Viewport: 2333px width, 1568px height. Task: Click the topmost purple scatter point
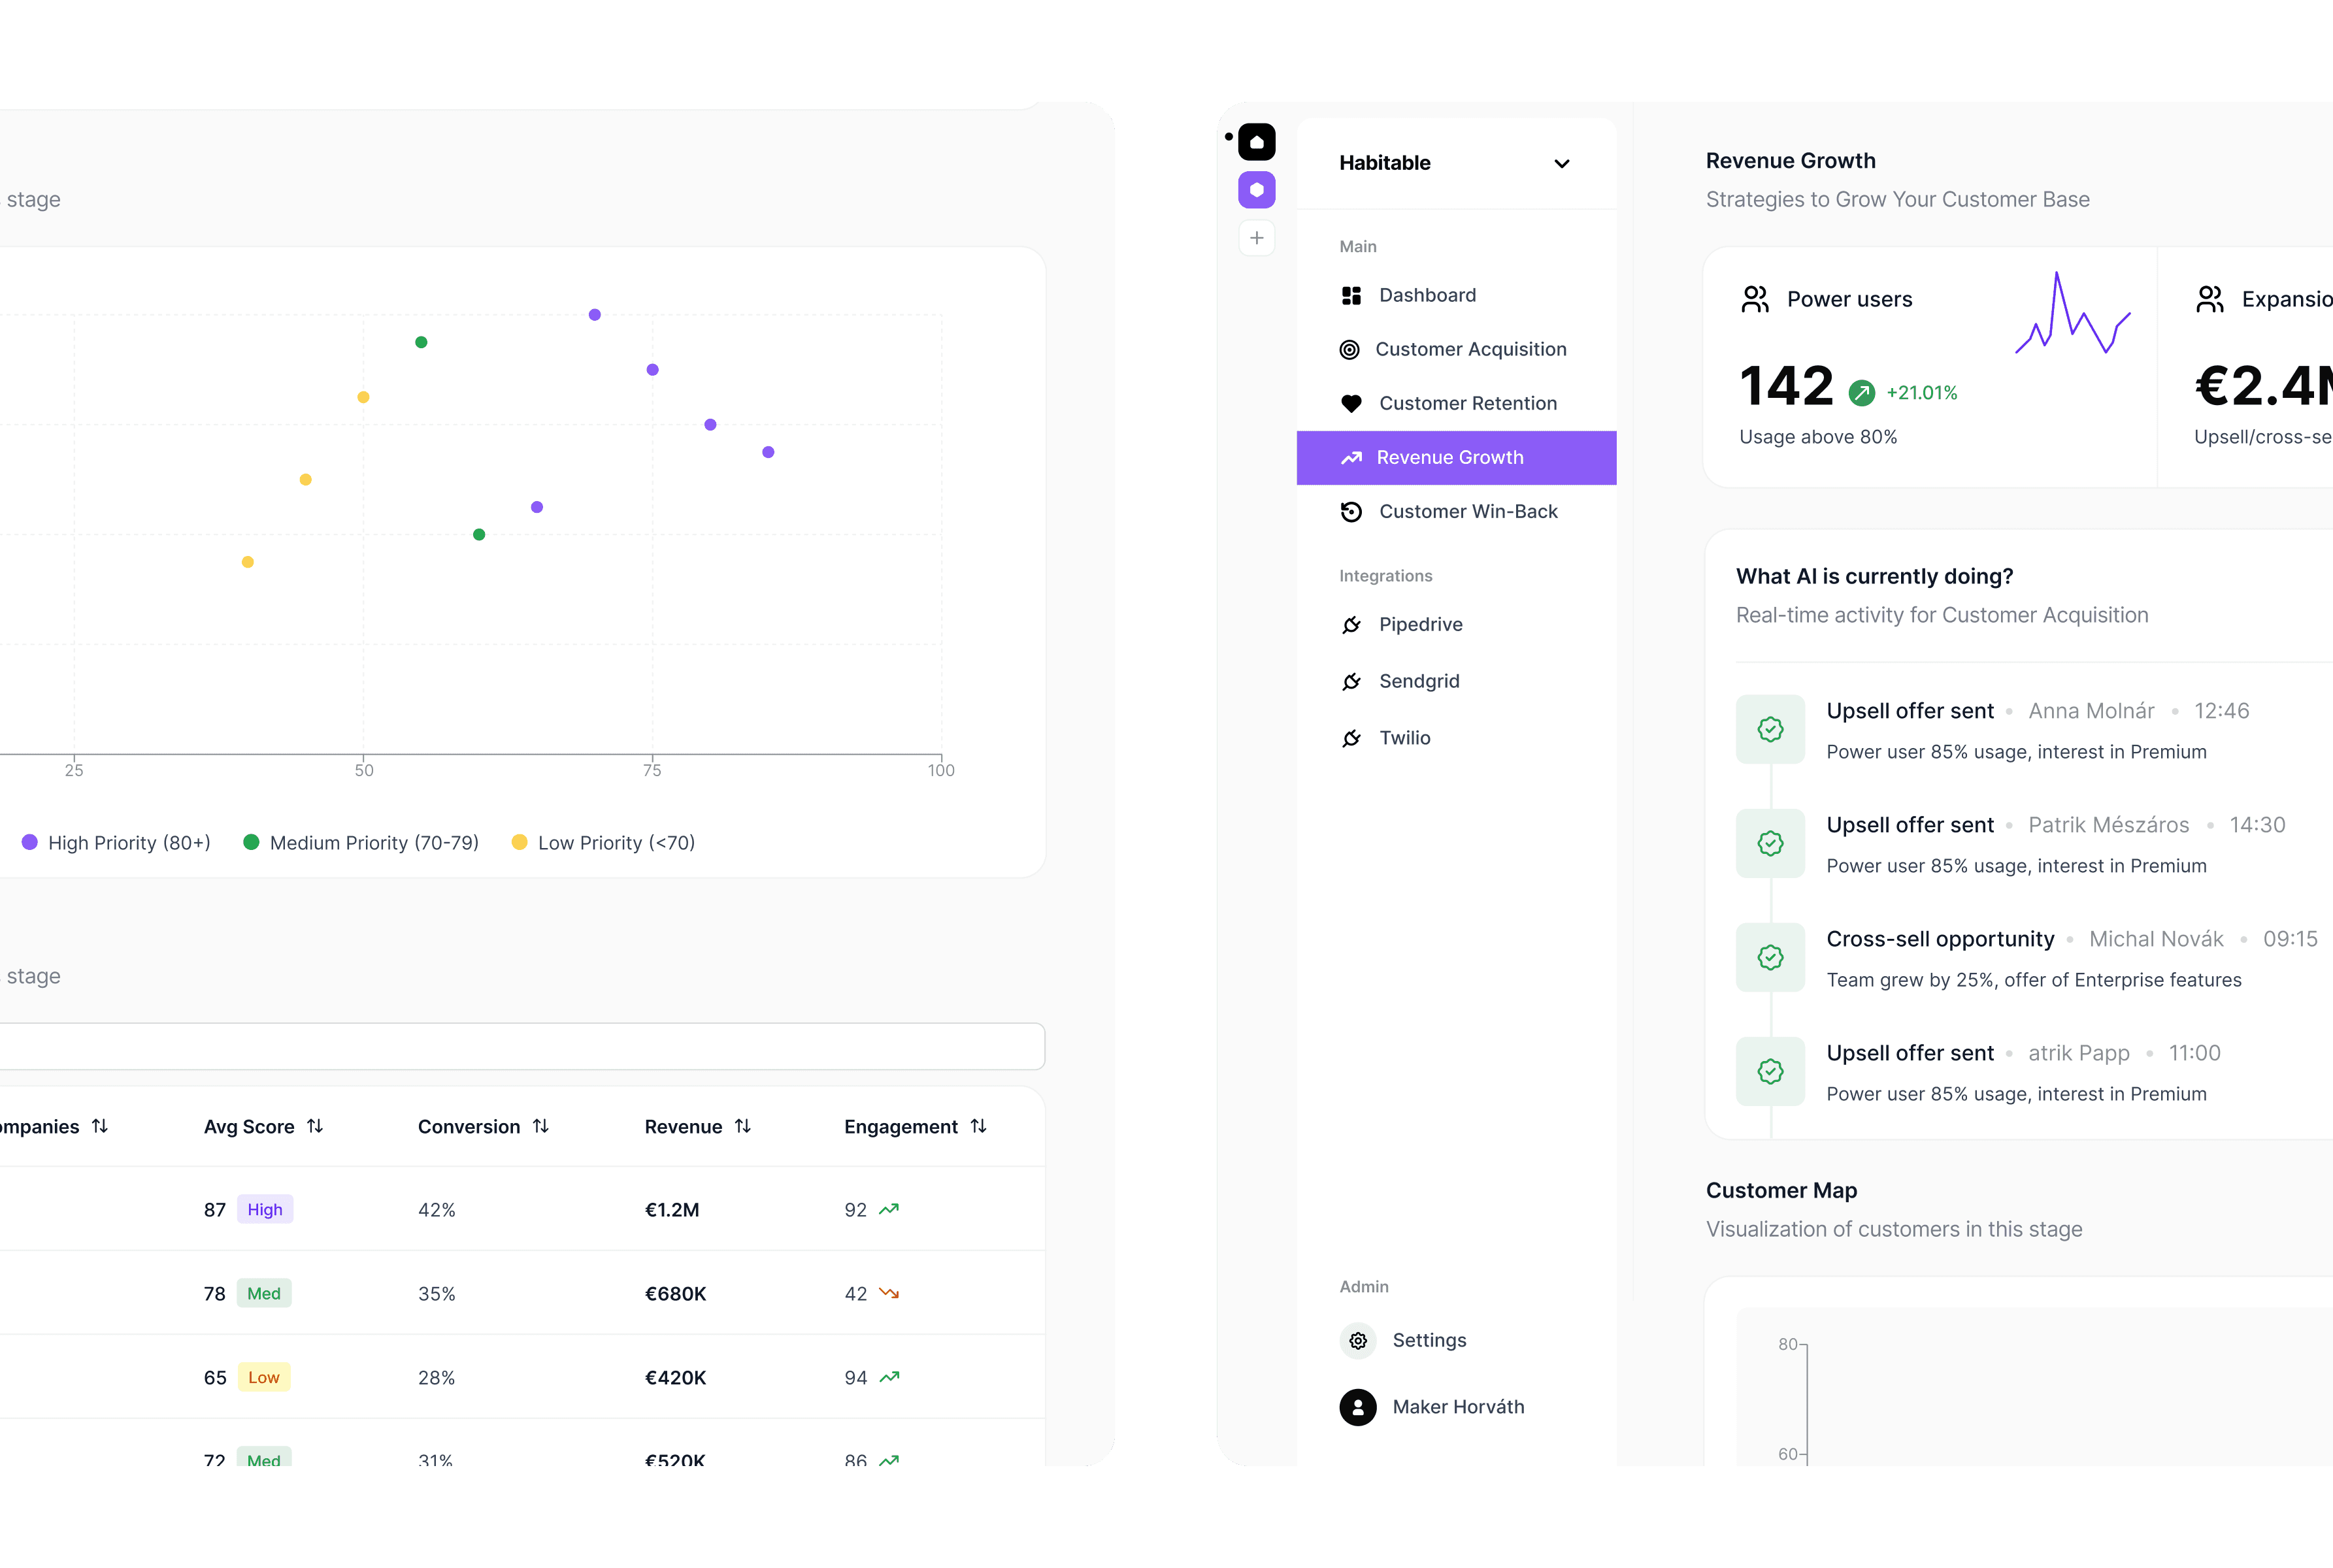coord(595,315)
